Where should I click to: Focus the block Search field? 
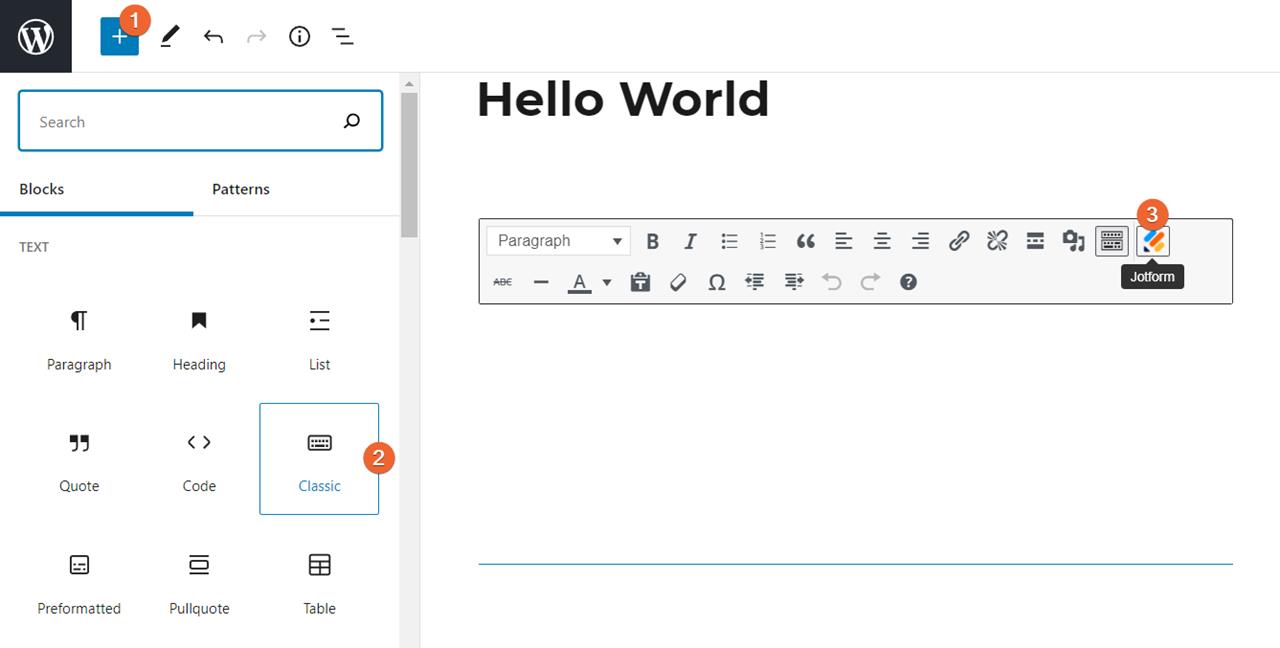point(200,121)
